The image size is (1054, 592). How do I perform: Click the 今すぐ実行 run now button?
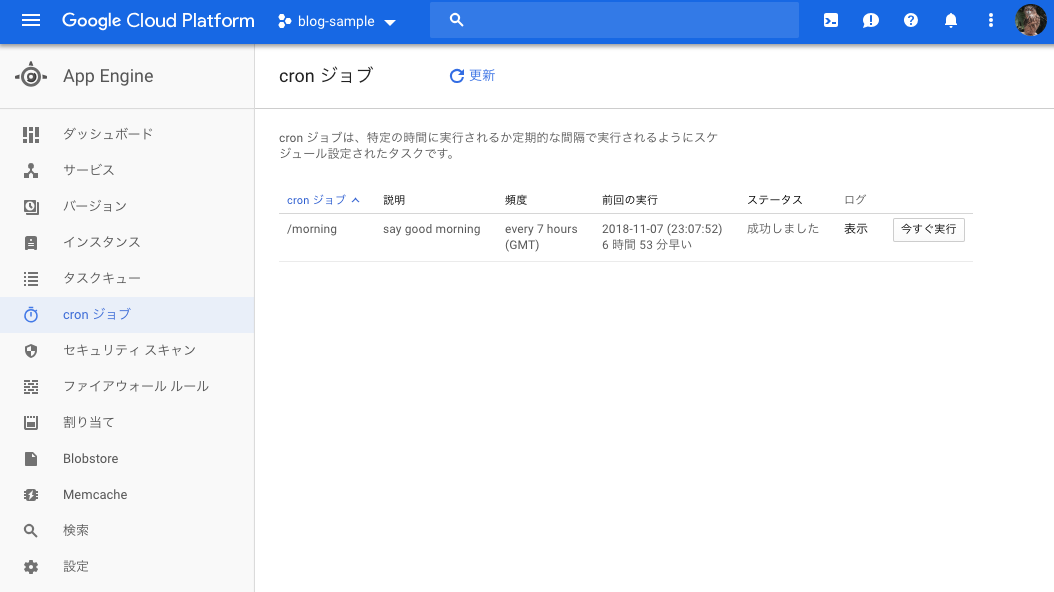coord(928,230)
